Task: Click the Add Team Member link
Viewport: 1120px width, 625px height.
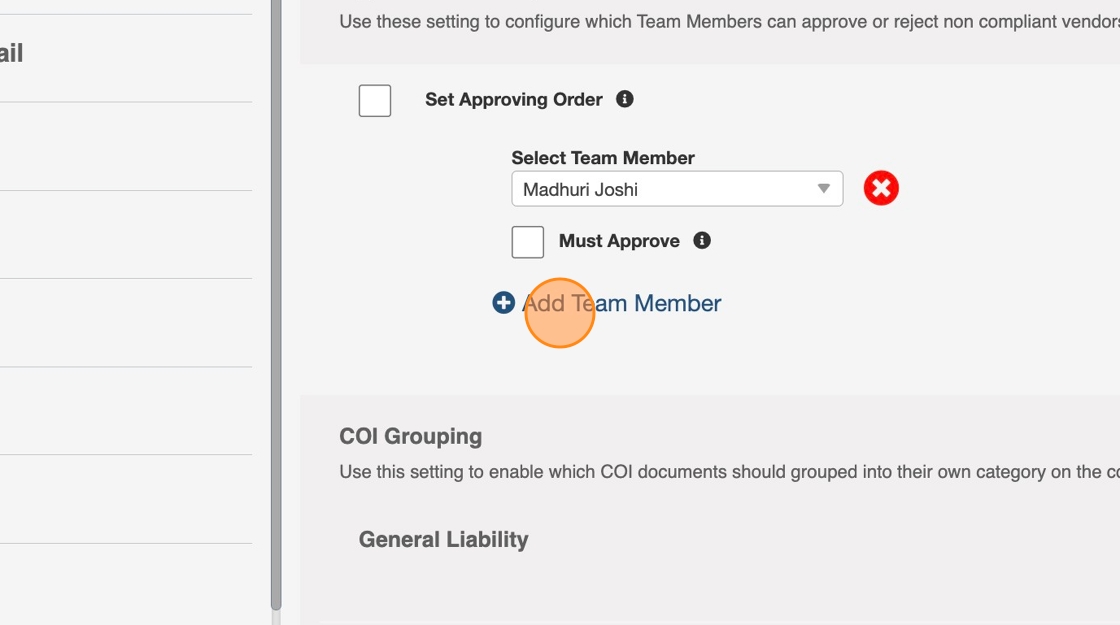Action: coord(622,303)
